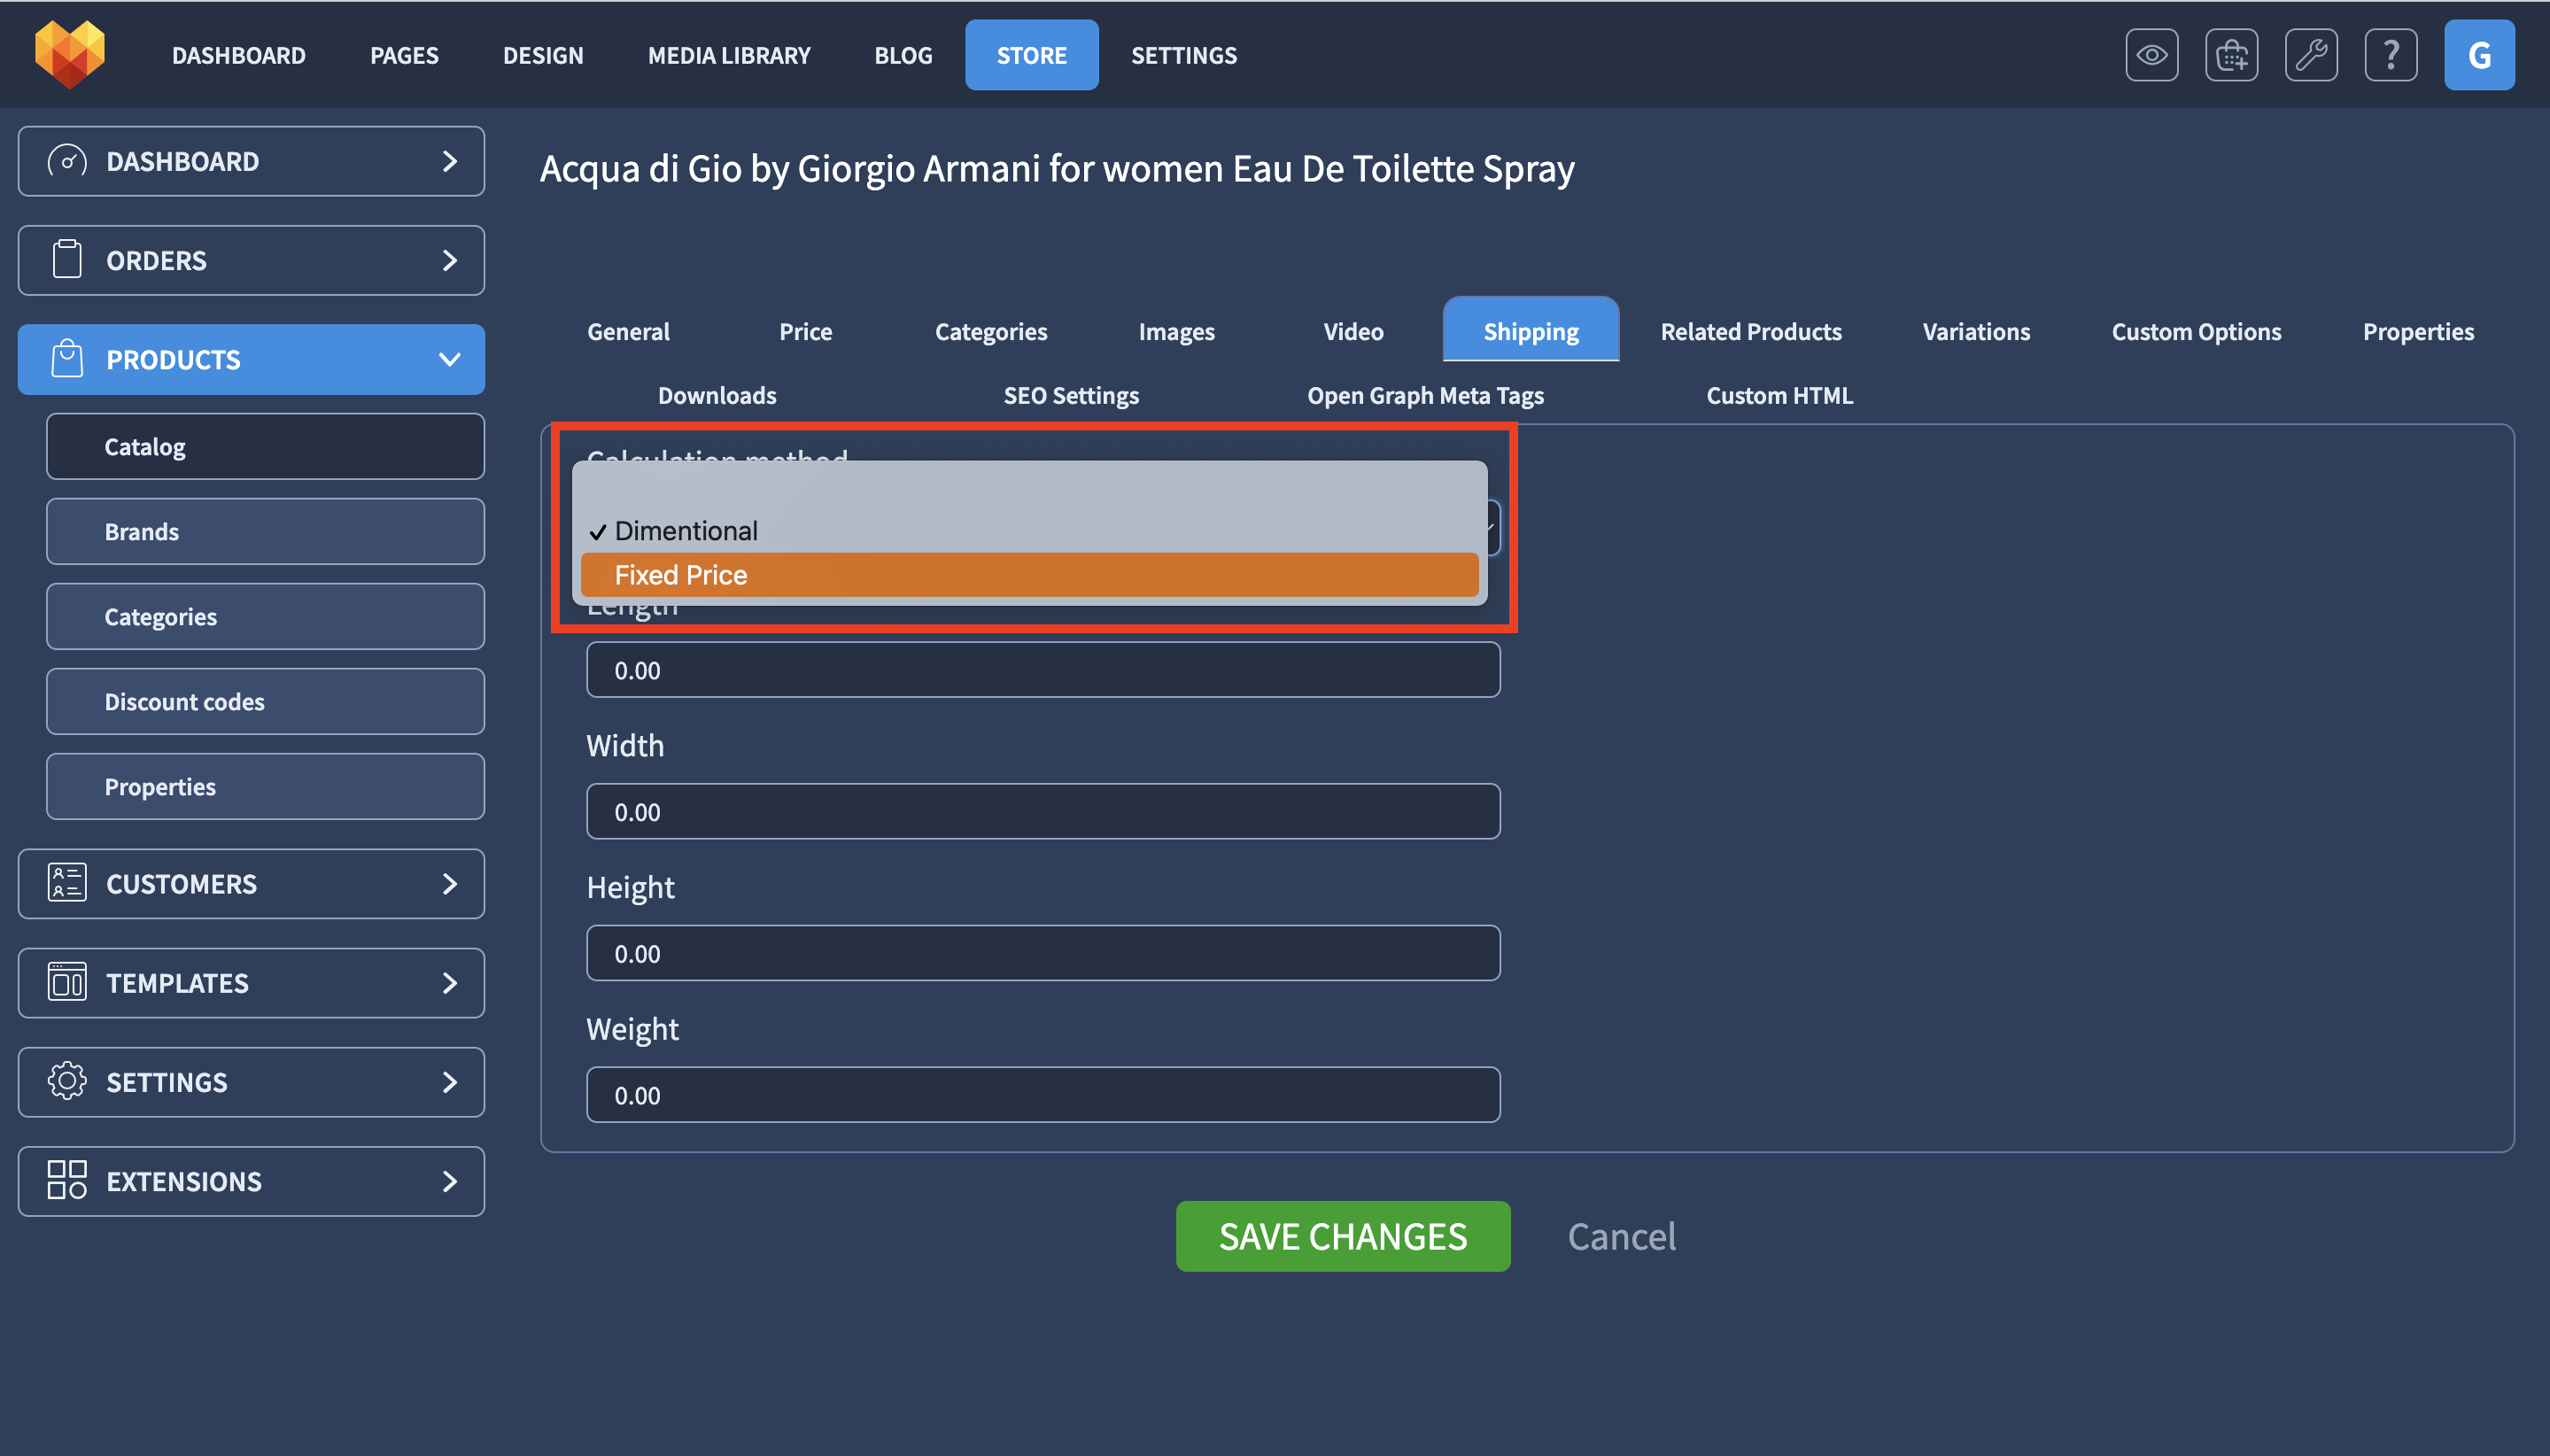Screen dimensions: 2550x1456
Task: Open sidebar Categories item
Action: click(x=265, y=616)
